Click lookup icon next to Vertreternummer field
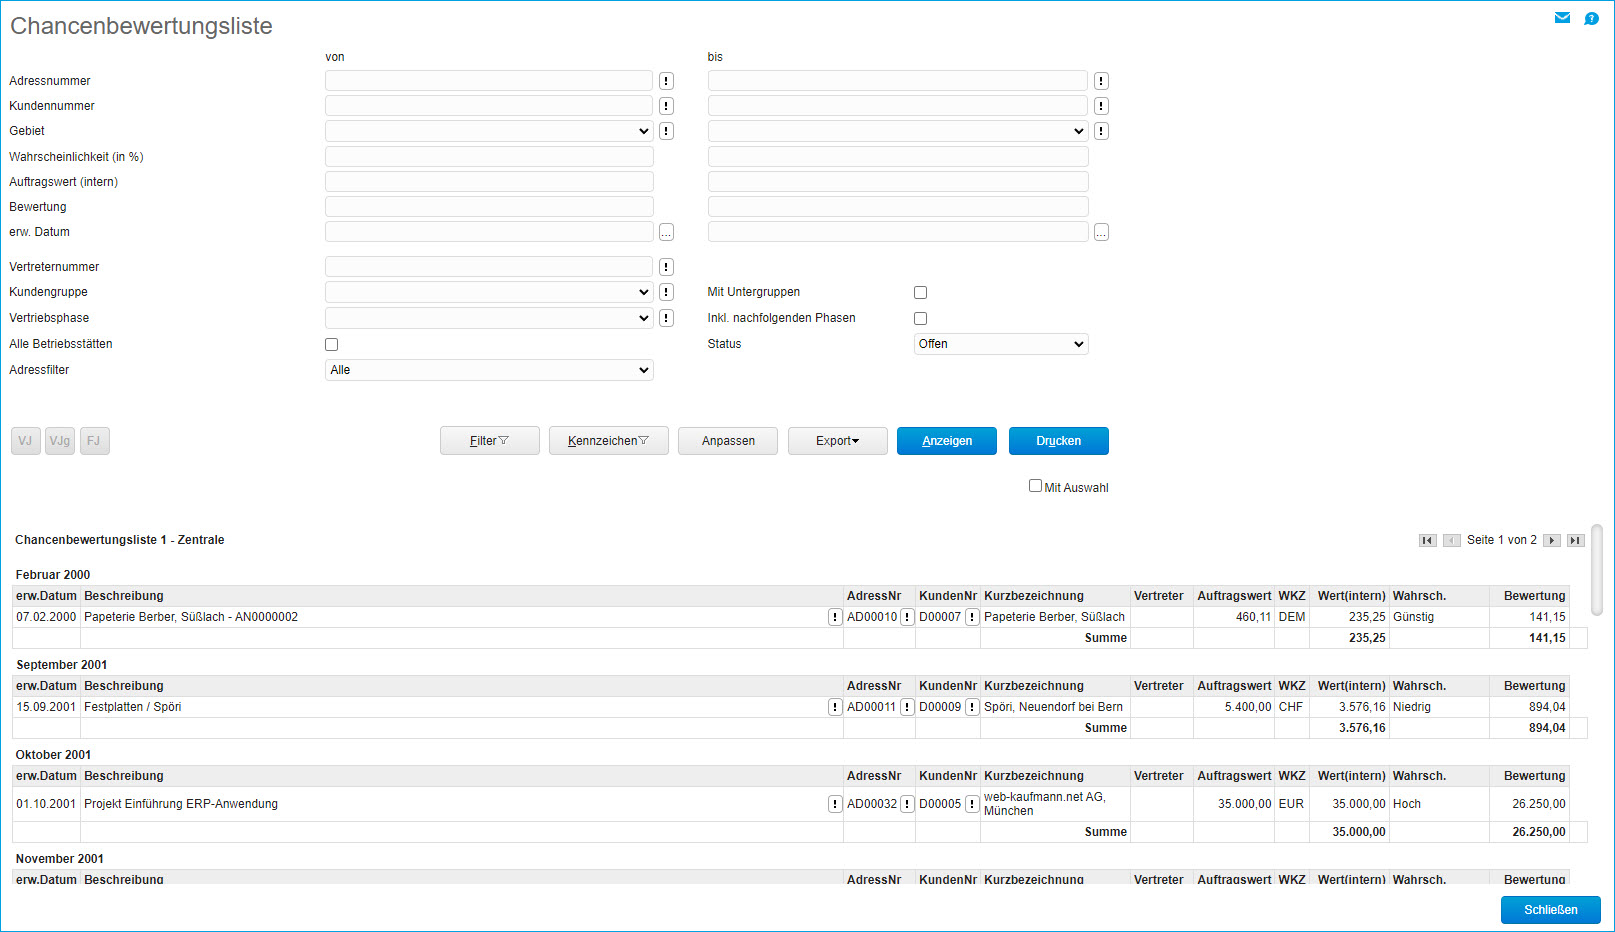1615x932 pixels. click(666, 267)
